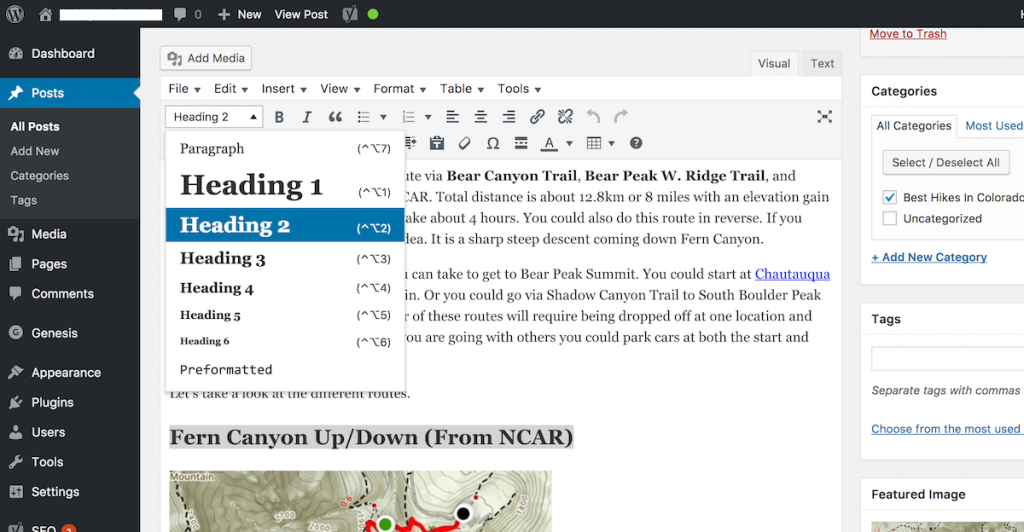Open the Most Used categories tab
Image resolution: width=1024 pixels, height=532 pixels.
pos(993,125)
